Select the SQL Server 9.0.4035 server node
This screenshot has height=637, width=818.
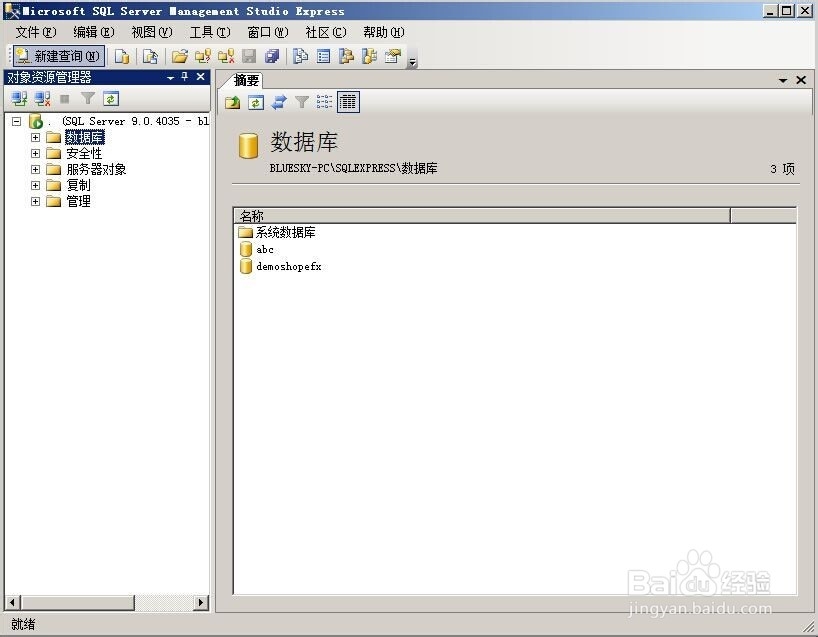[x=128, y=121]
